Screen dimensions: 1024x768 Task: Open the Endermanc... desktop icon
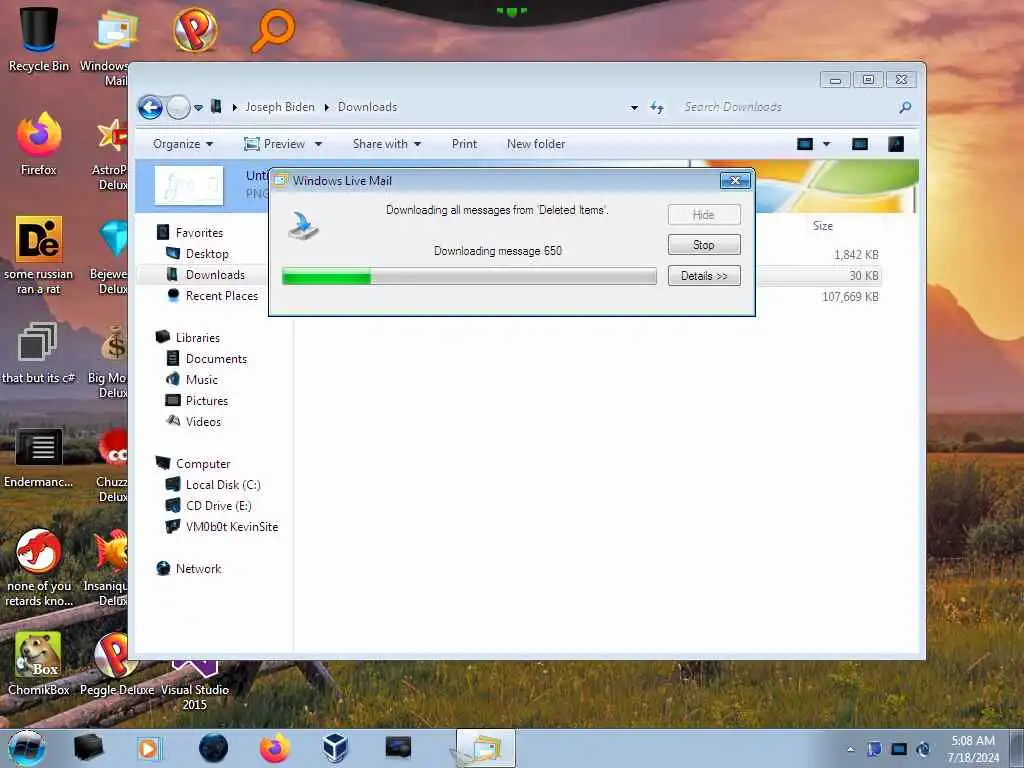39,457
